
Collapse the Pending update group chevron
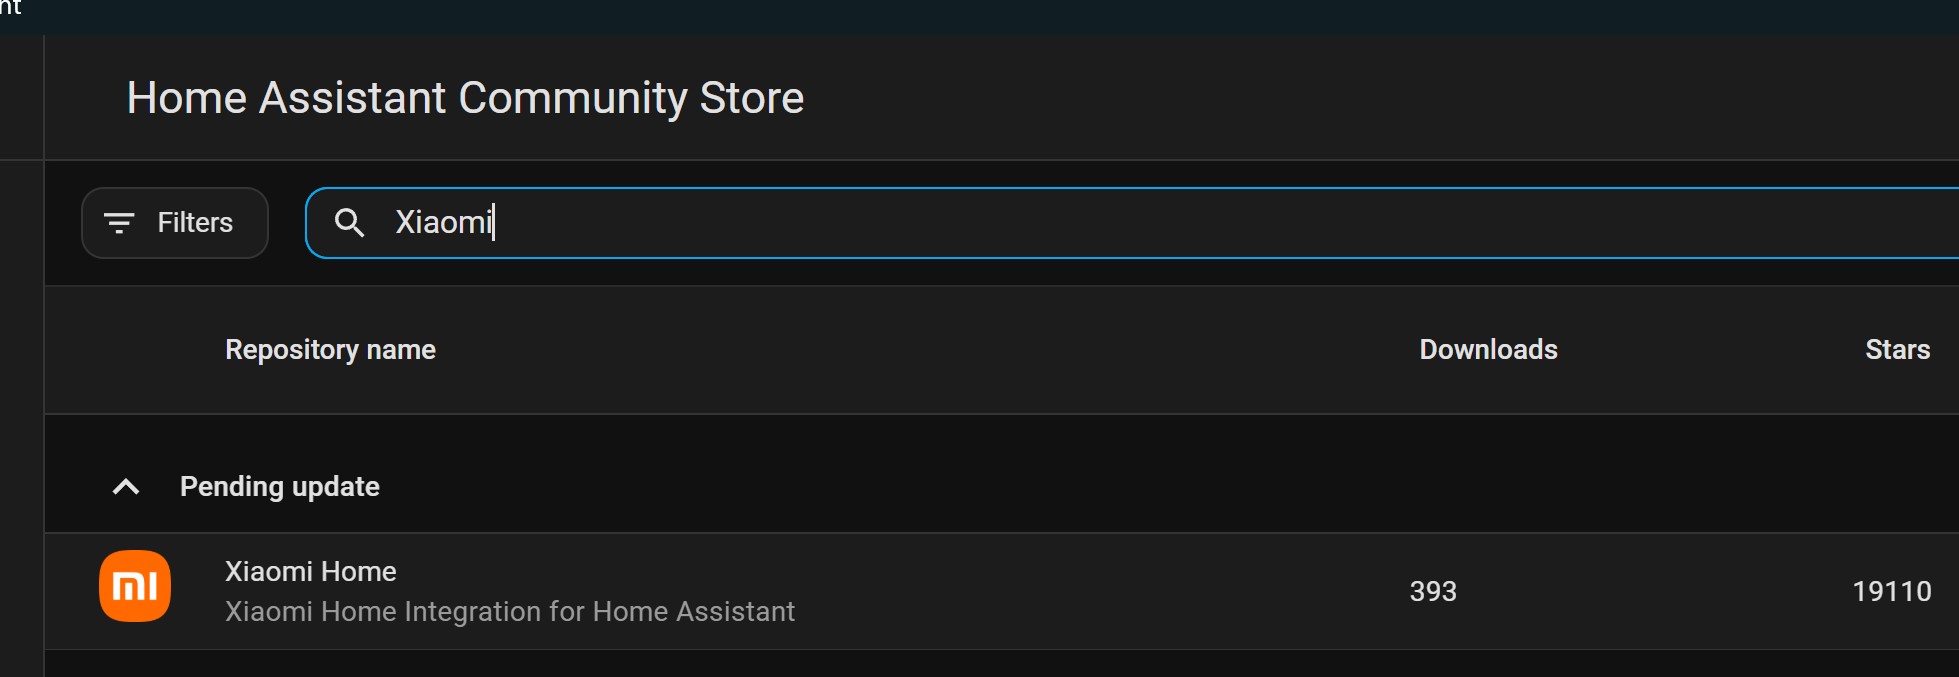(126, 487)
